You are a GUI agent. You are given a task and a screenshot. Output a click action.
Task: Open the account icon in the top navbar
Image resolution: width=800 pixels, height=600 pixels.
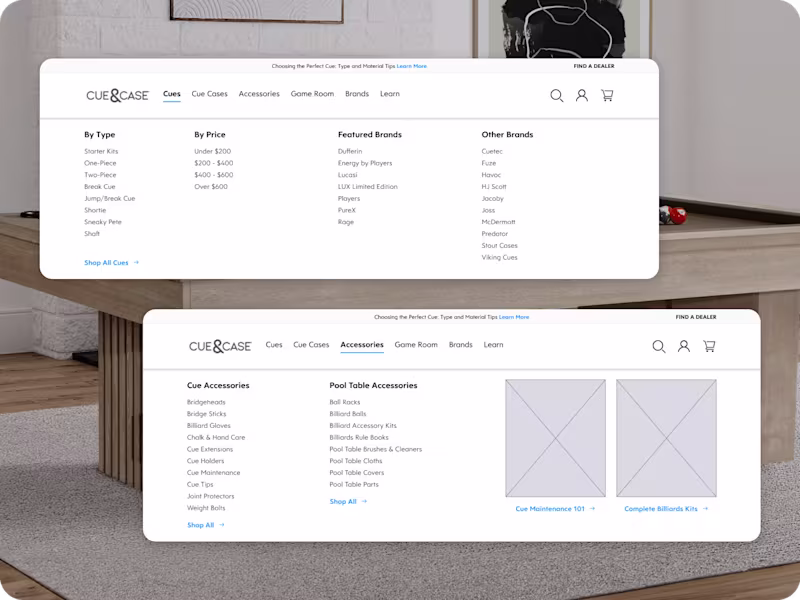click(583, 96)
